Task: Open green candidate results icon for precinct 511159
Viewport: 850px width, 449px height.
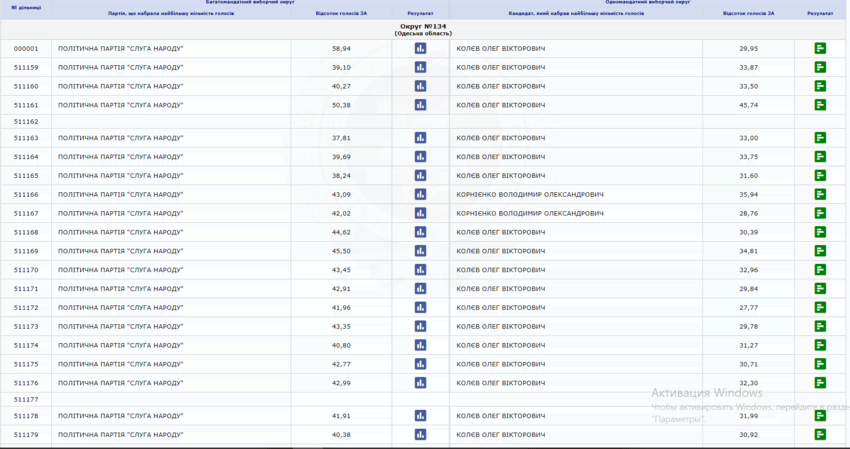Action: pyautogui.click(x=820, y=67)
